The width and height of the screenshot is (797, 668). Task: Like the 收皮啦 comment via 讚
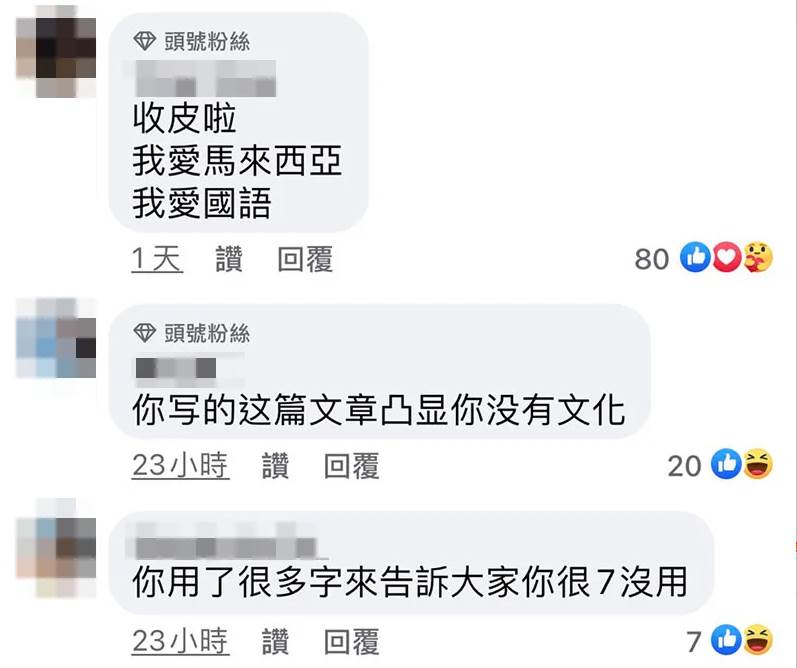tap(229, 259)
